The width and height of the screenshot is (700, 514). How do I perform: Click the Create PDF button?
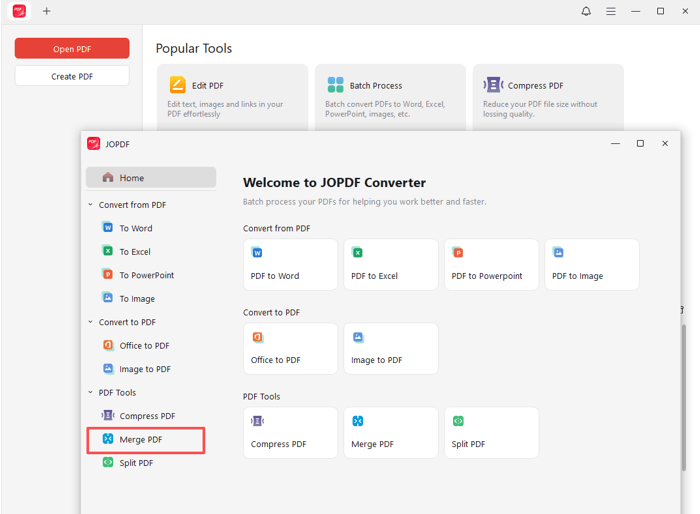pos(72,76)
